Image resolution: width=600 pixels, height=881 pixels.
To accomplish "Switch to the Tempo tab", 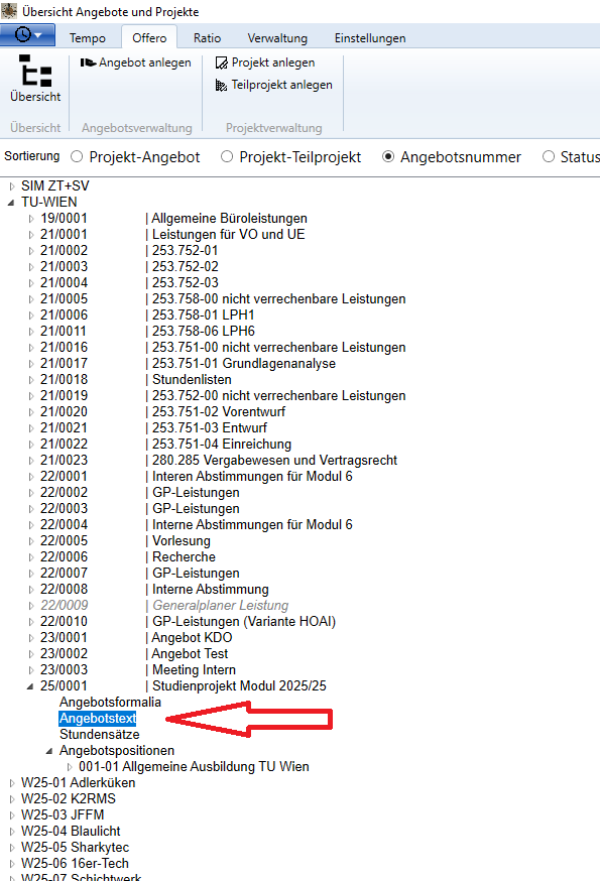I will click(x=87, y=38).
